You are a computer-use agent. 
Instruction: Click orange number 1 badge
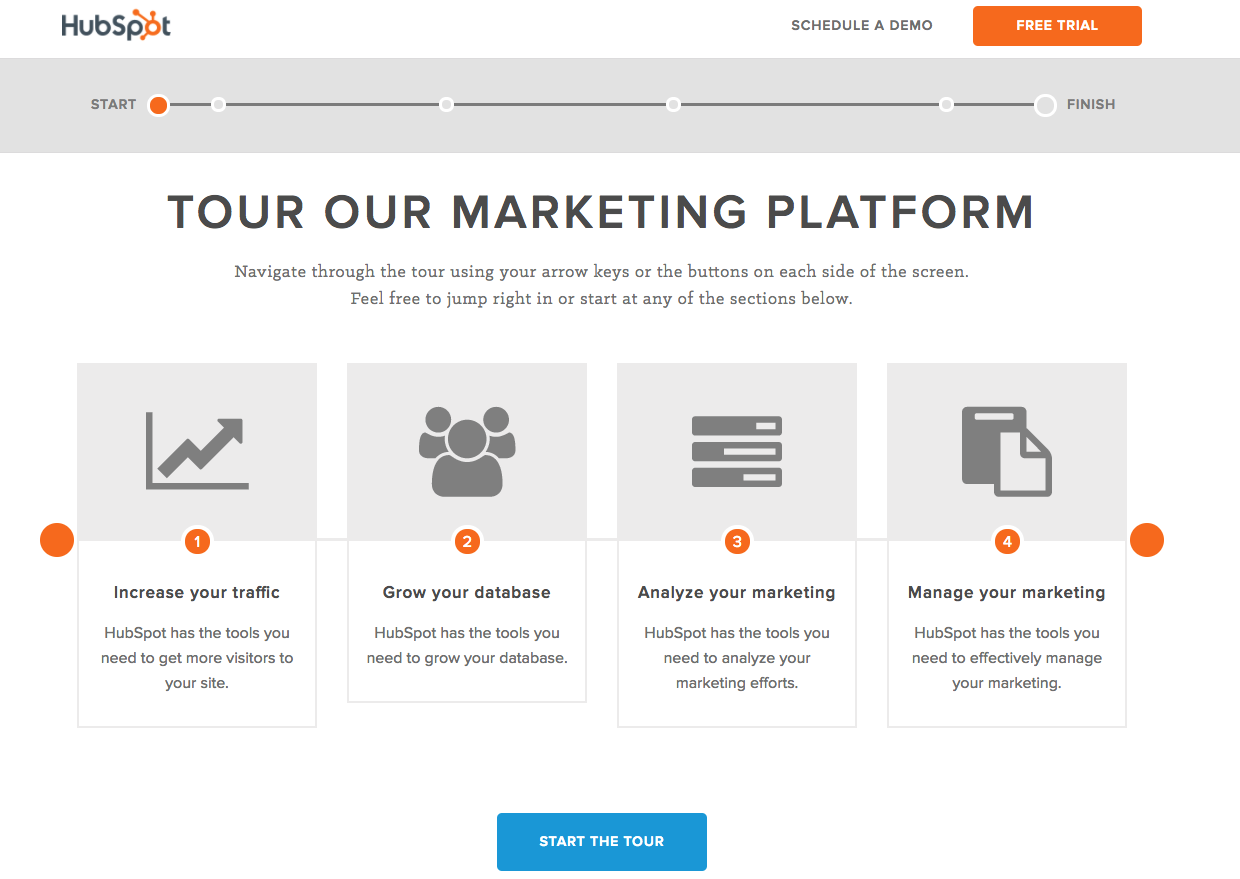(197, 542)
